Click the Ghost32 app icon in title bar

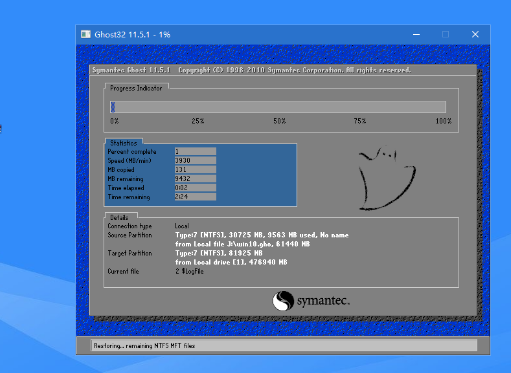[x=86, y=34]
